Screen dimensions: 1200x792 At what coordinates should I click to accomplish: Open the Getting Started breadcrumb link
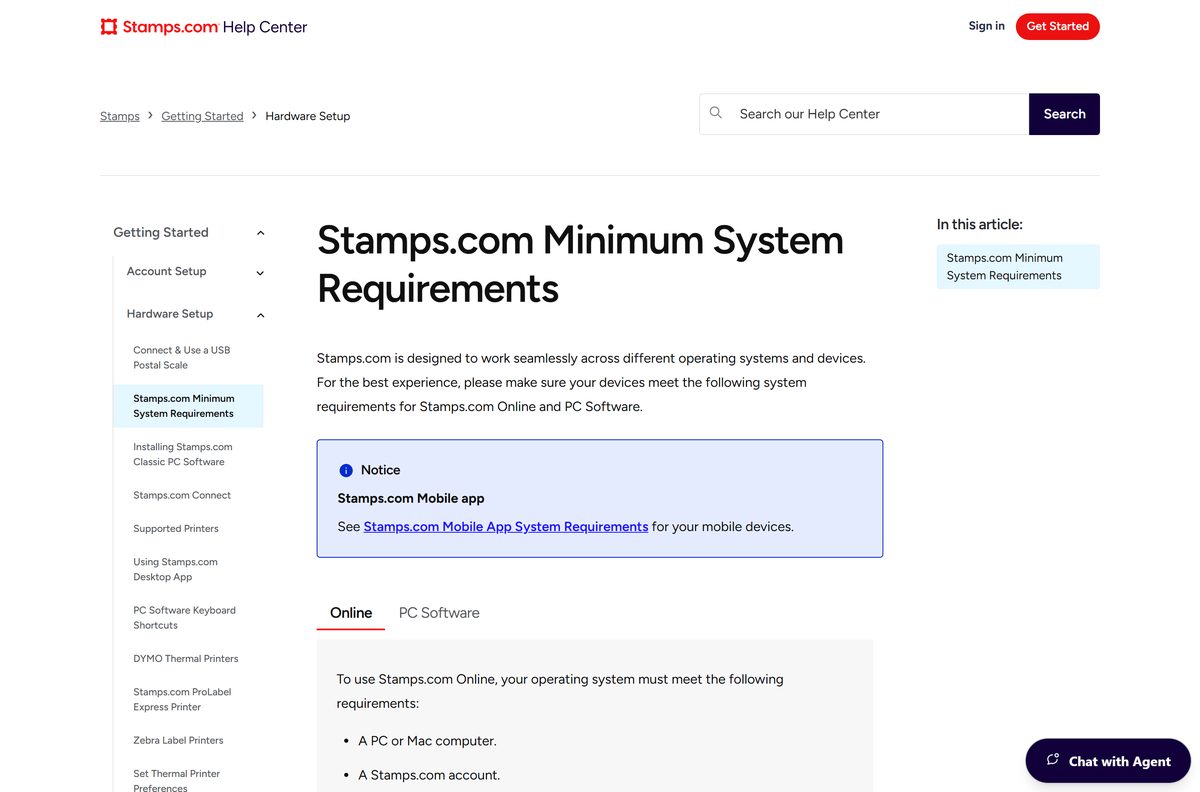pyautogui.click(x=202, y=116)
